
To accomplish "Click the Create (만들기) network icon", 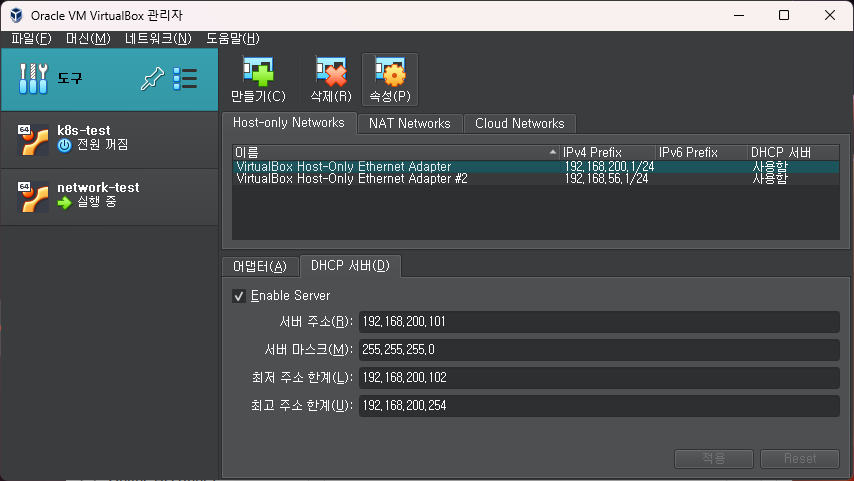I will tap(258, 72).
